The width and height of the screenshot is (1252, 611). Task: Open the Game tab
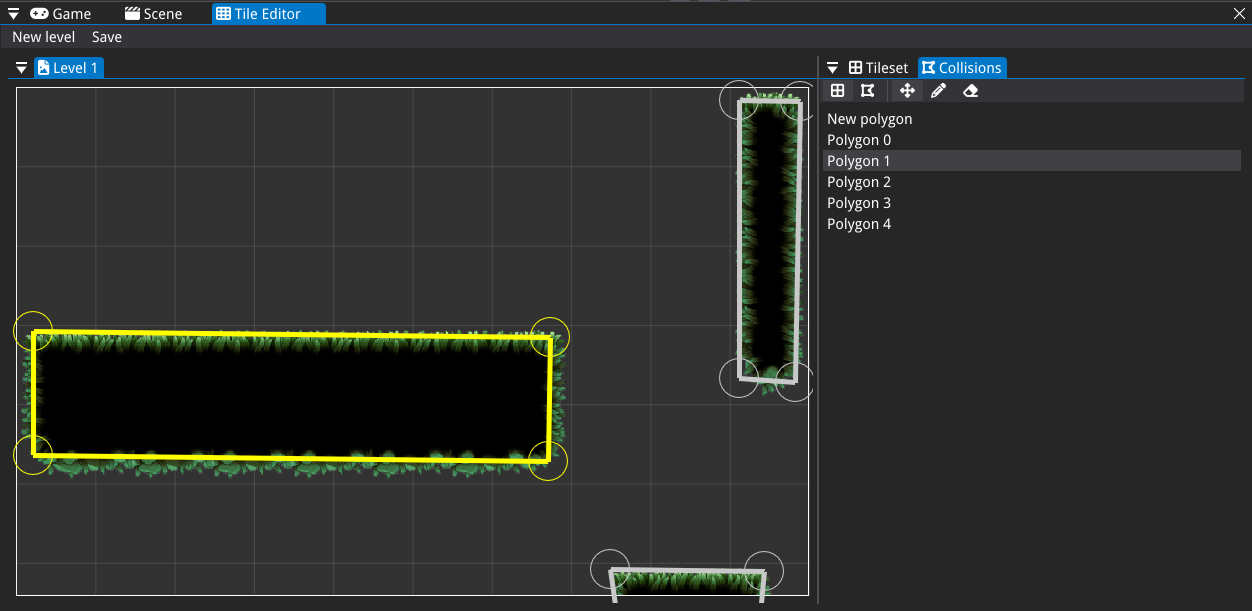coord(61,14)
